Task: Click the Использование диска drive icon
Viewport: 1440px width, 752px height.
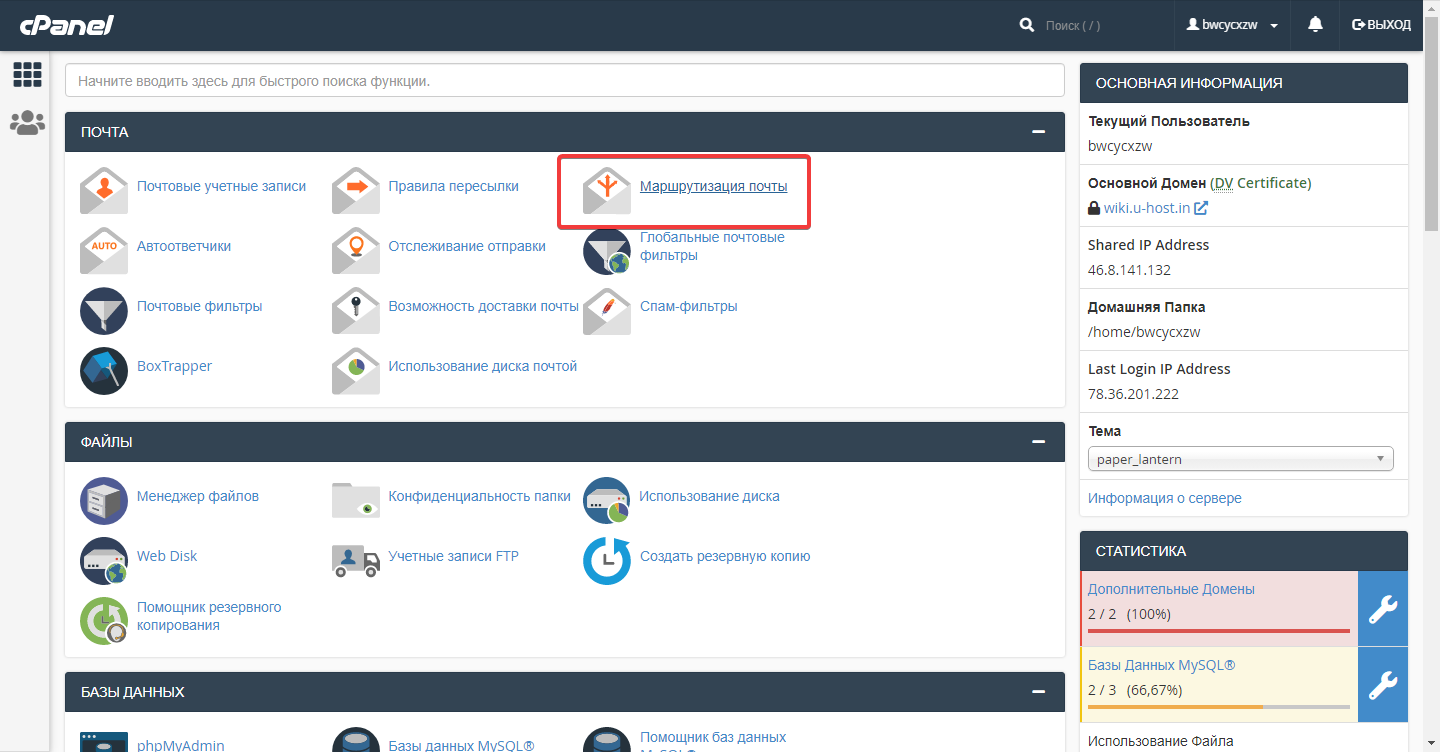Action: 607,501
